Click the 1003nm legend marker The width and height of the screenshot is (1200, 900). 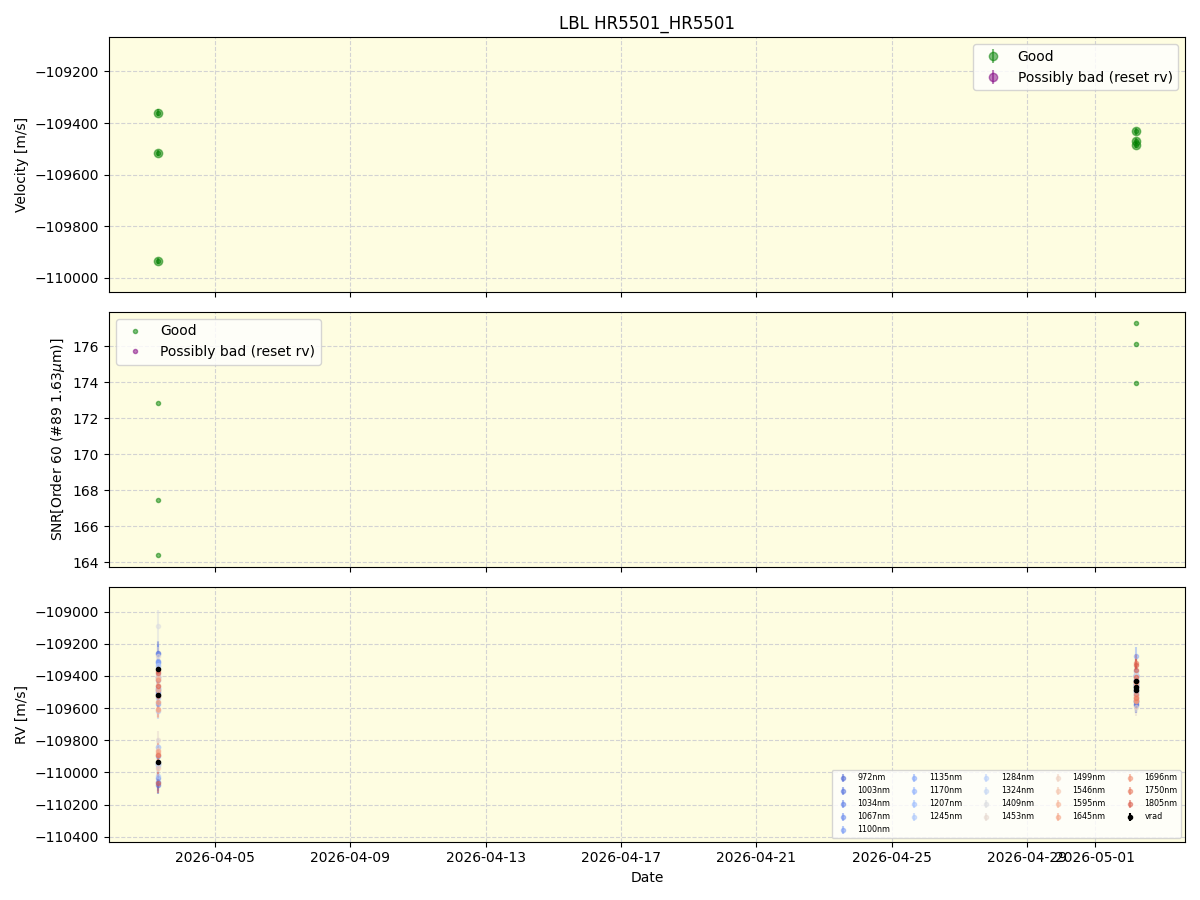click(x=843, y=791)
